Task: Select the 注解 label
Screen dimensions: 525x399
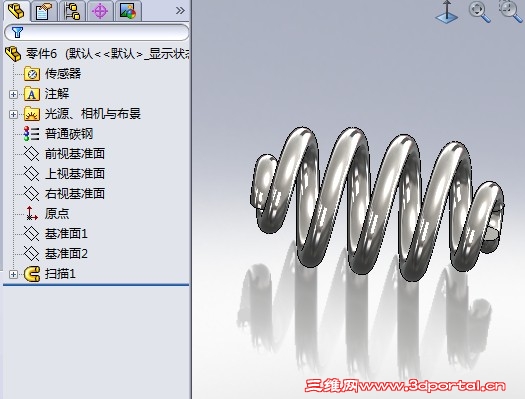Action: pos(57,94)
